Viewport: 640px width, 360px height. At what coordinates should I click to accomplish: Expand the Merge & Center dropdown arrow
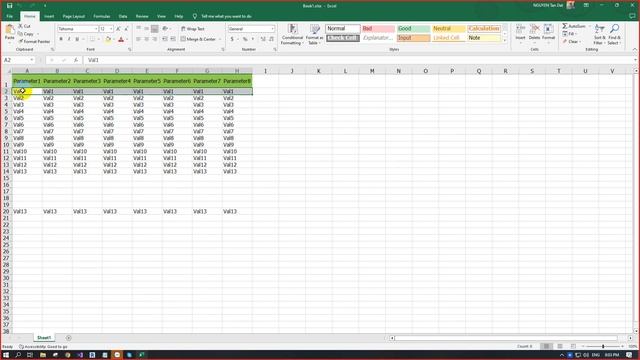coord(220,39)
